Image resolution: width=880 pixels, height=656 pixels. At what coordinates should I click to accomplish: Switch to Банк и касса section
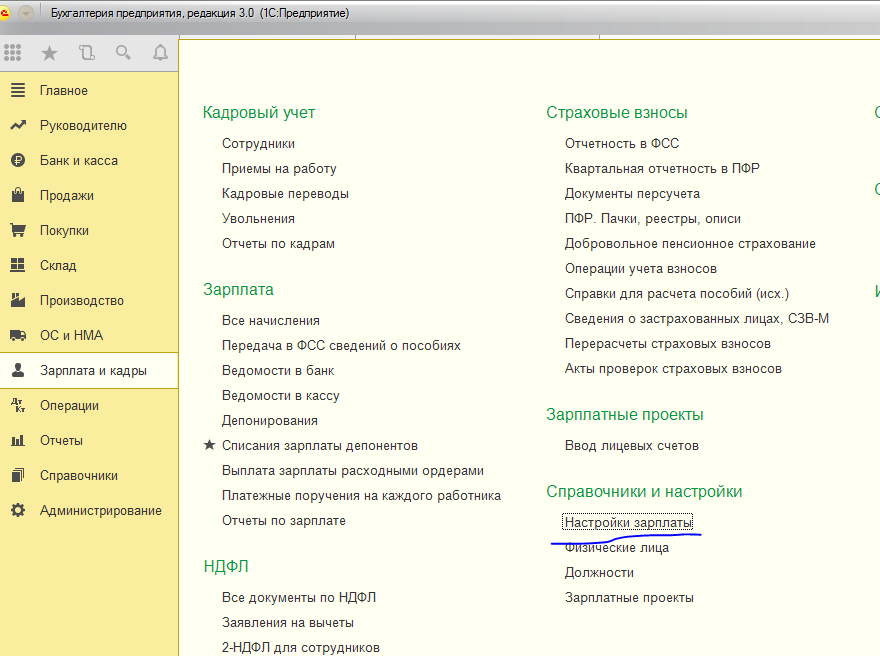click(79, 160)
